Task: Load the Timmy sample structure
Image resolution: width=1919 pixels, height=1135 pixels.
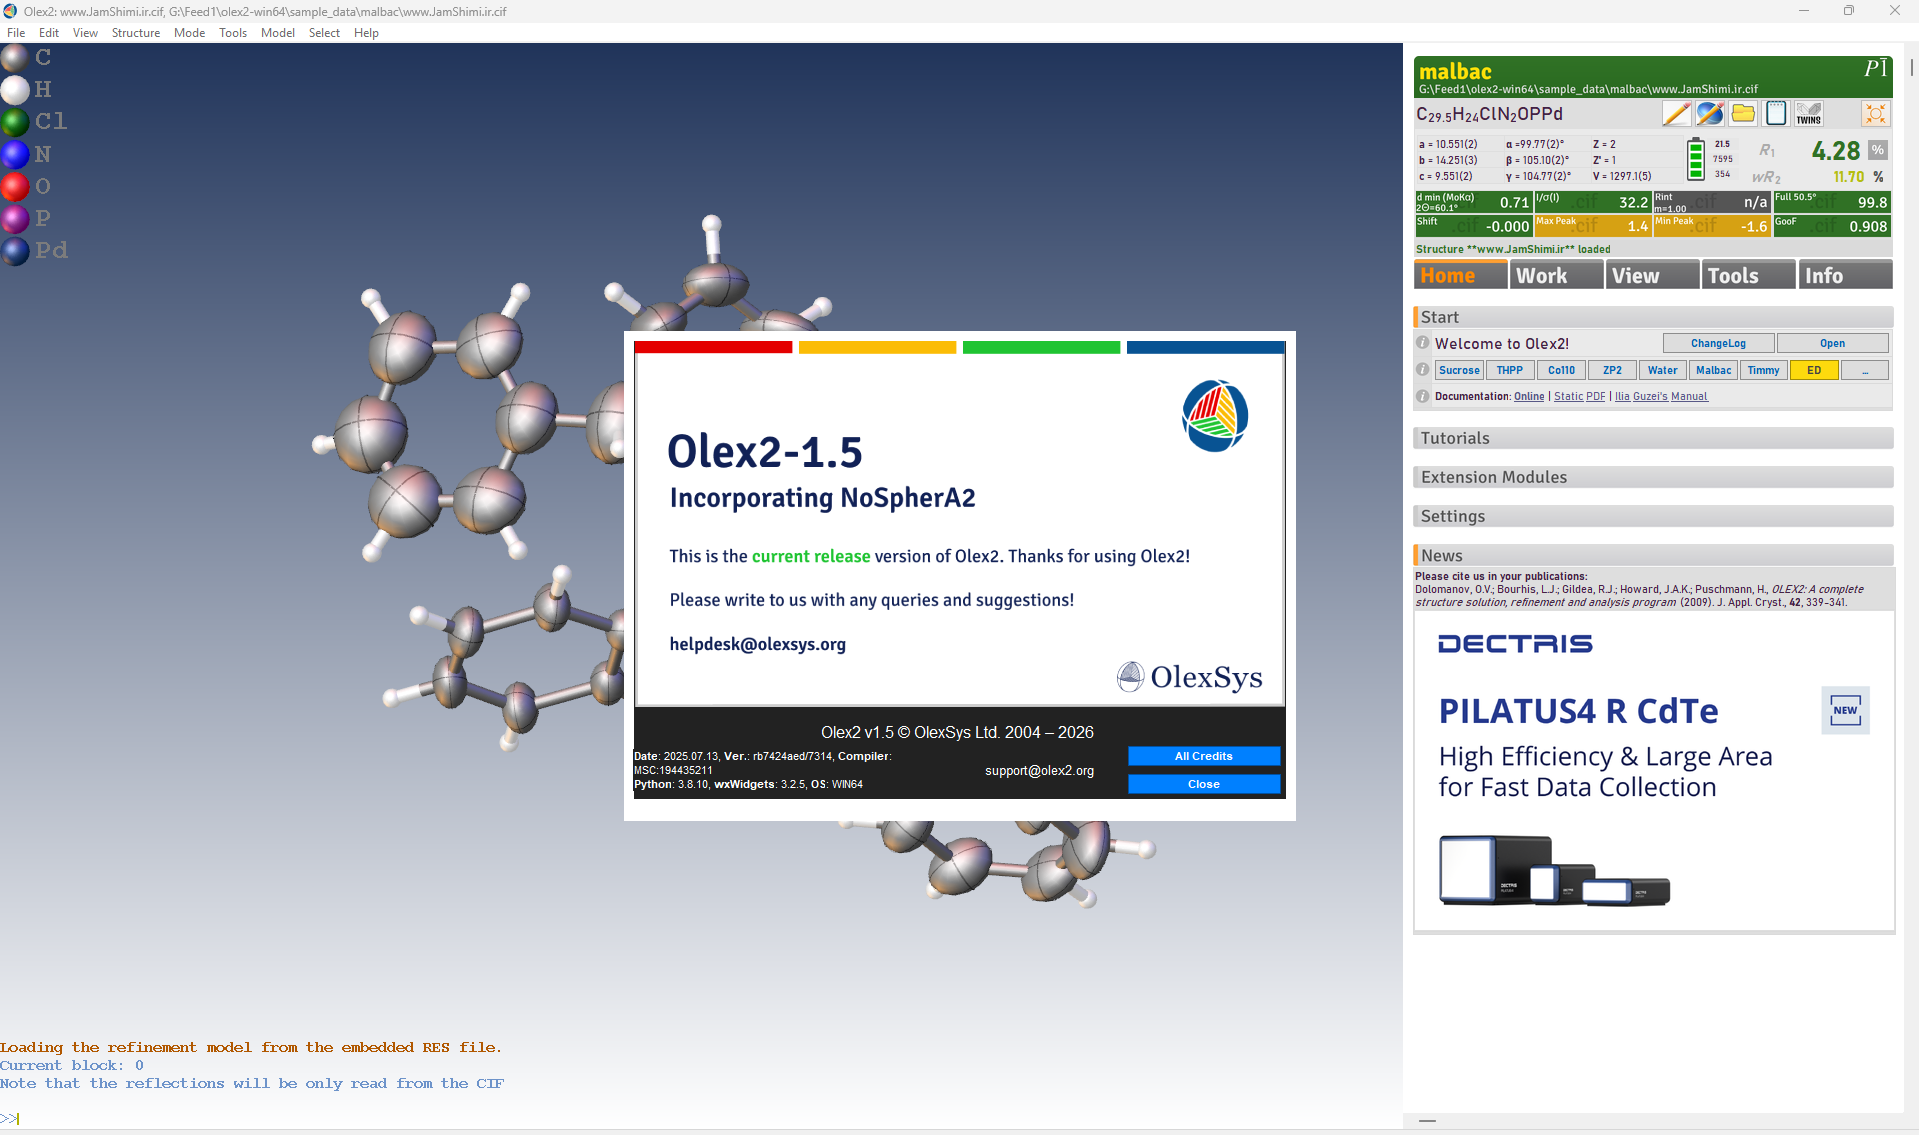Action: [1764, 370]
